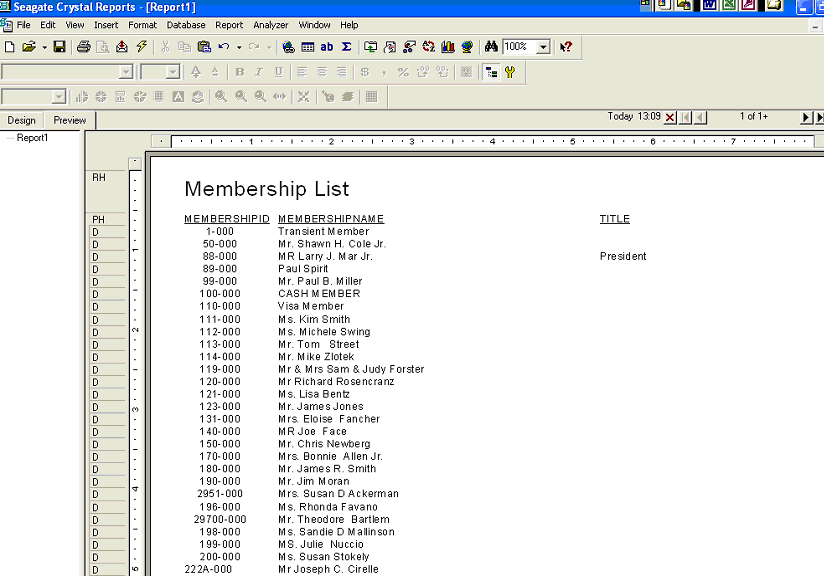Click the Insert Summary sigma icon
Image resolution: width=824 pixels, height=576 pixels.
click(x=346, y=47)
